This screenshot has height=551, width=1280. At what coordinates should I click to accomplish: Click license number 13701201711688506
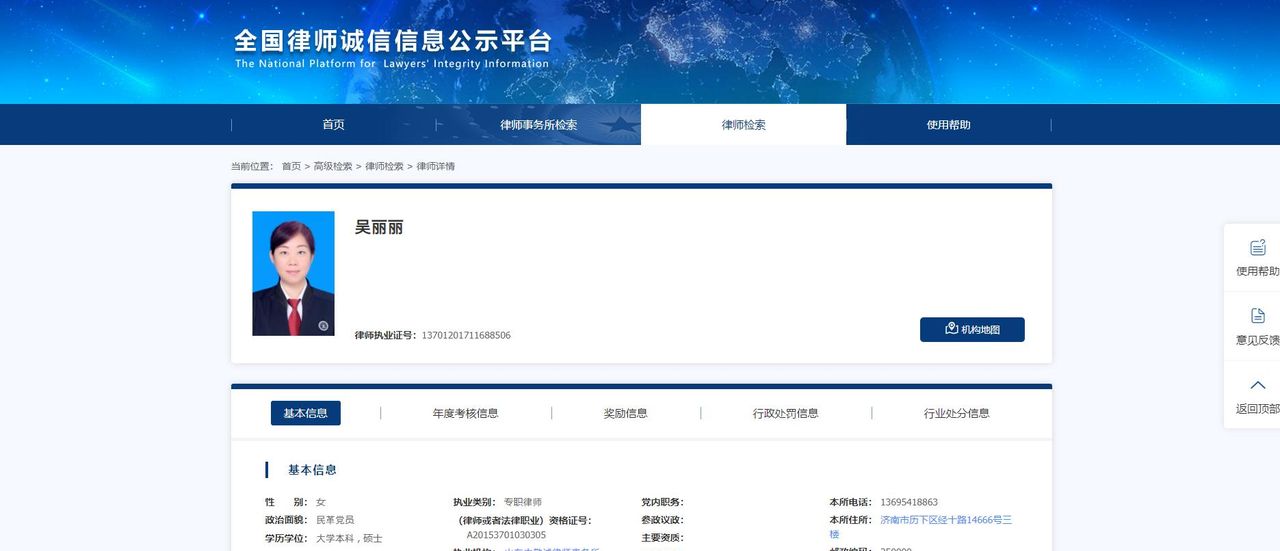[466, 335]
